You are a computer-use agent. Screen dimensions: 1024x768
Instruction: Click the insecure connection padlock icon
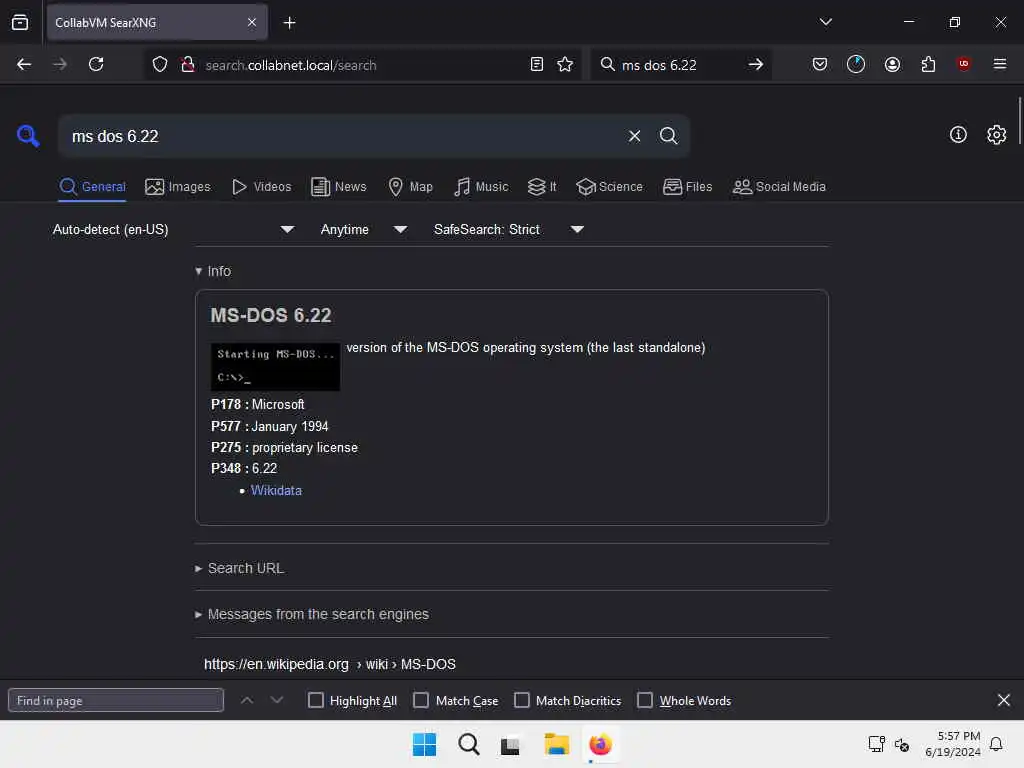pyautogui.click(x=188, y=64)
